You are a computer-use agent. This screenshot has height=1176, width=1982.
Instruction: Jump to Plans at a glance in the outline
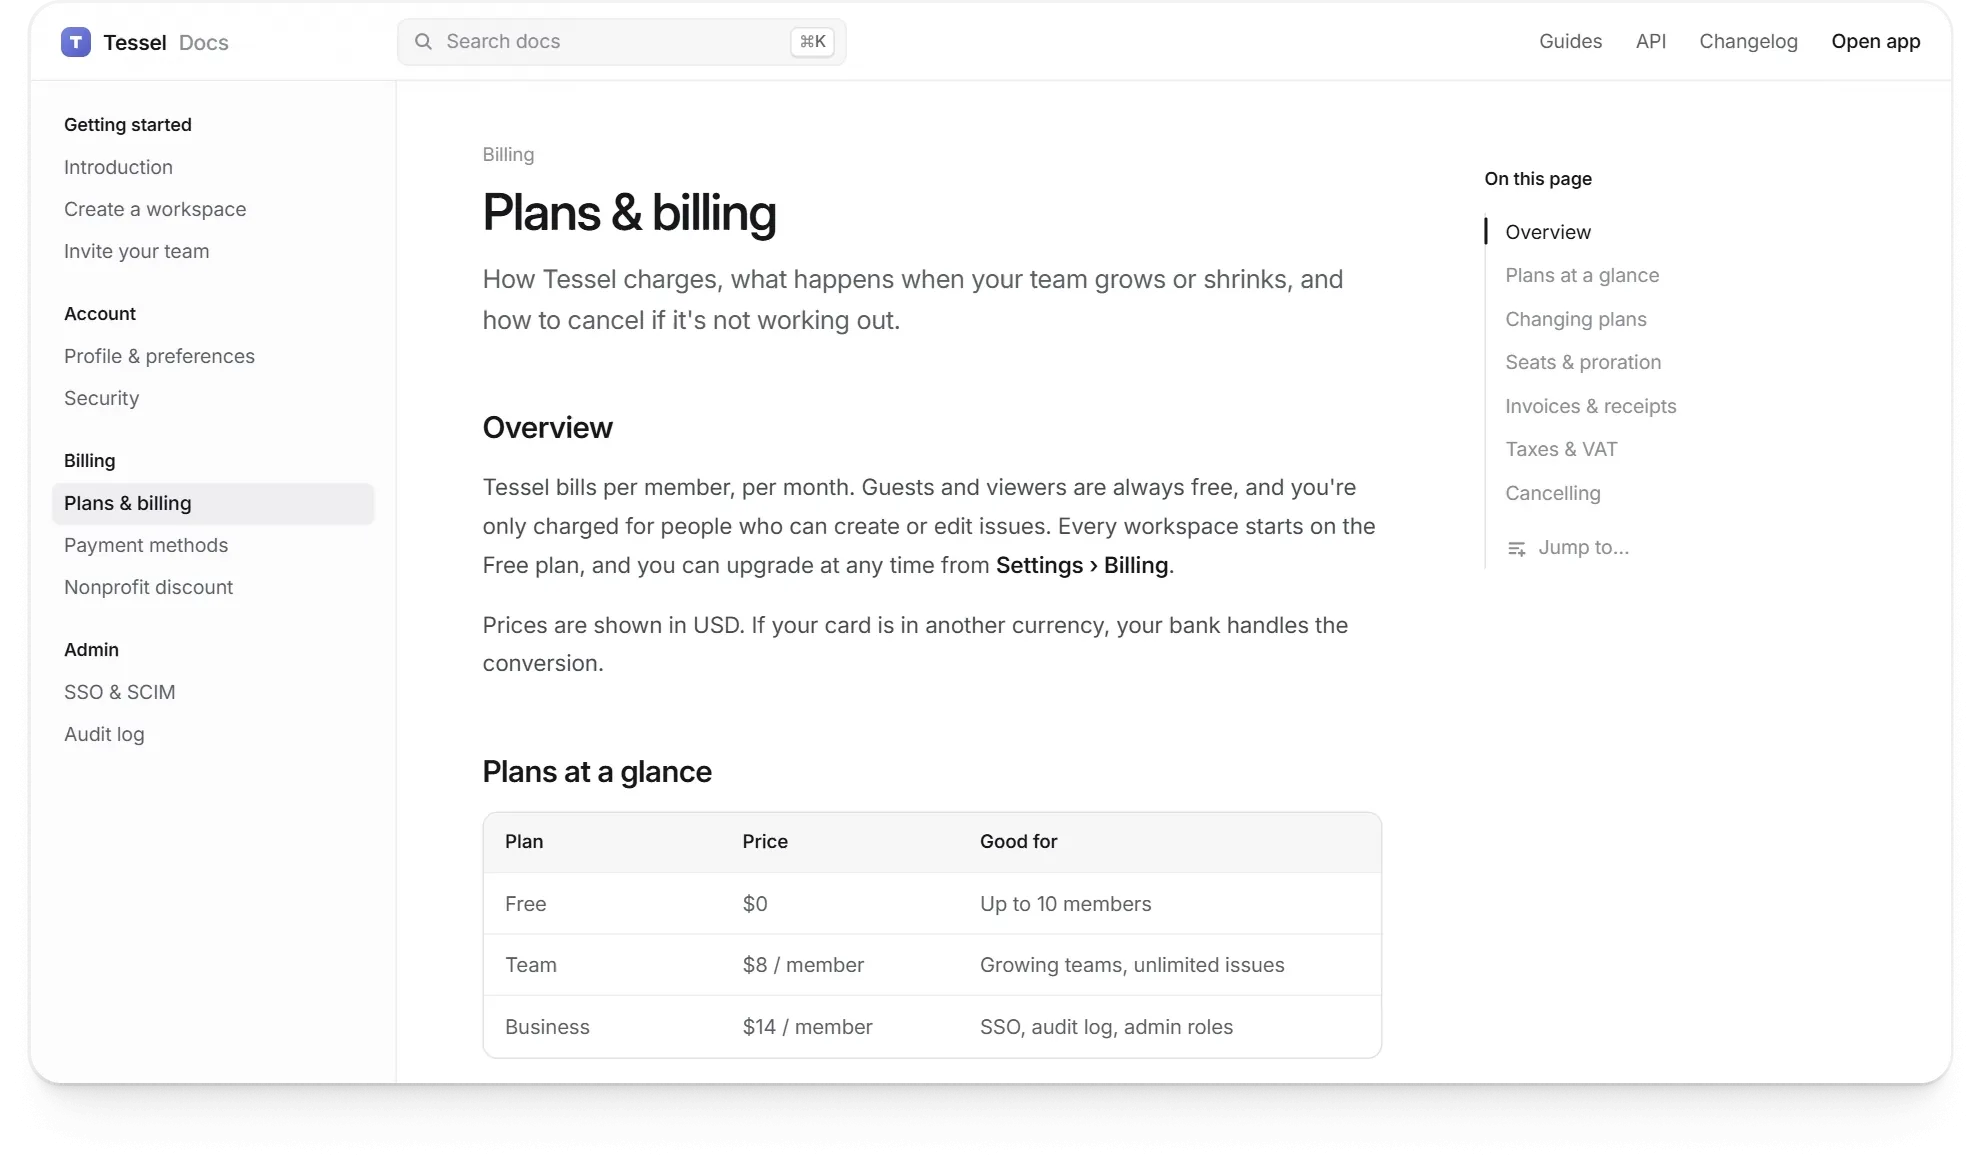tap(1581, 275)
